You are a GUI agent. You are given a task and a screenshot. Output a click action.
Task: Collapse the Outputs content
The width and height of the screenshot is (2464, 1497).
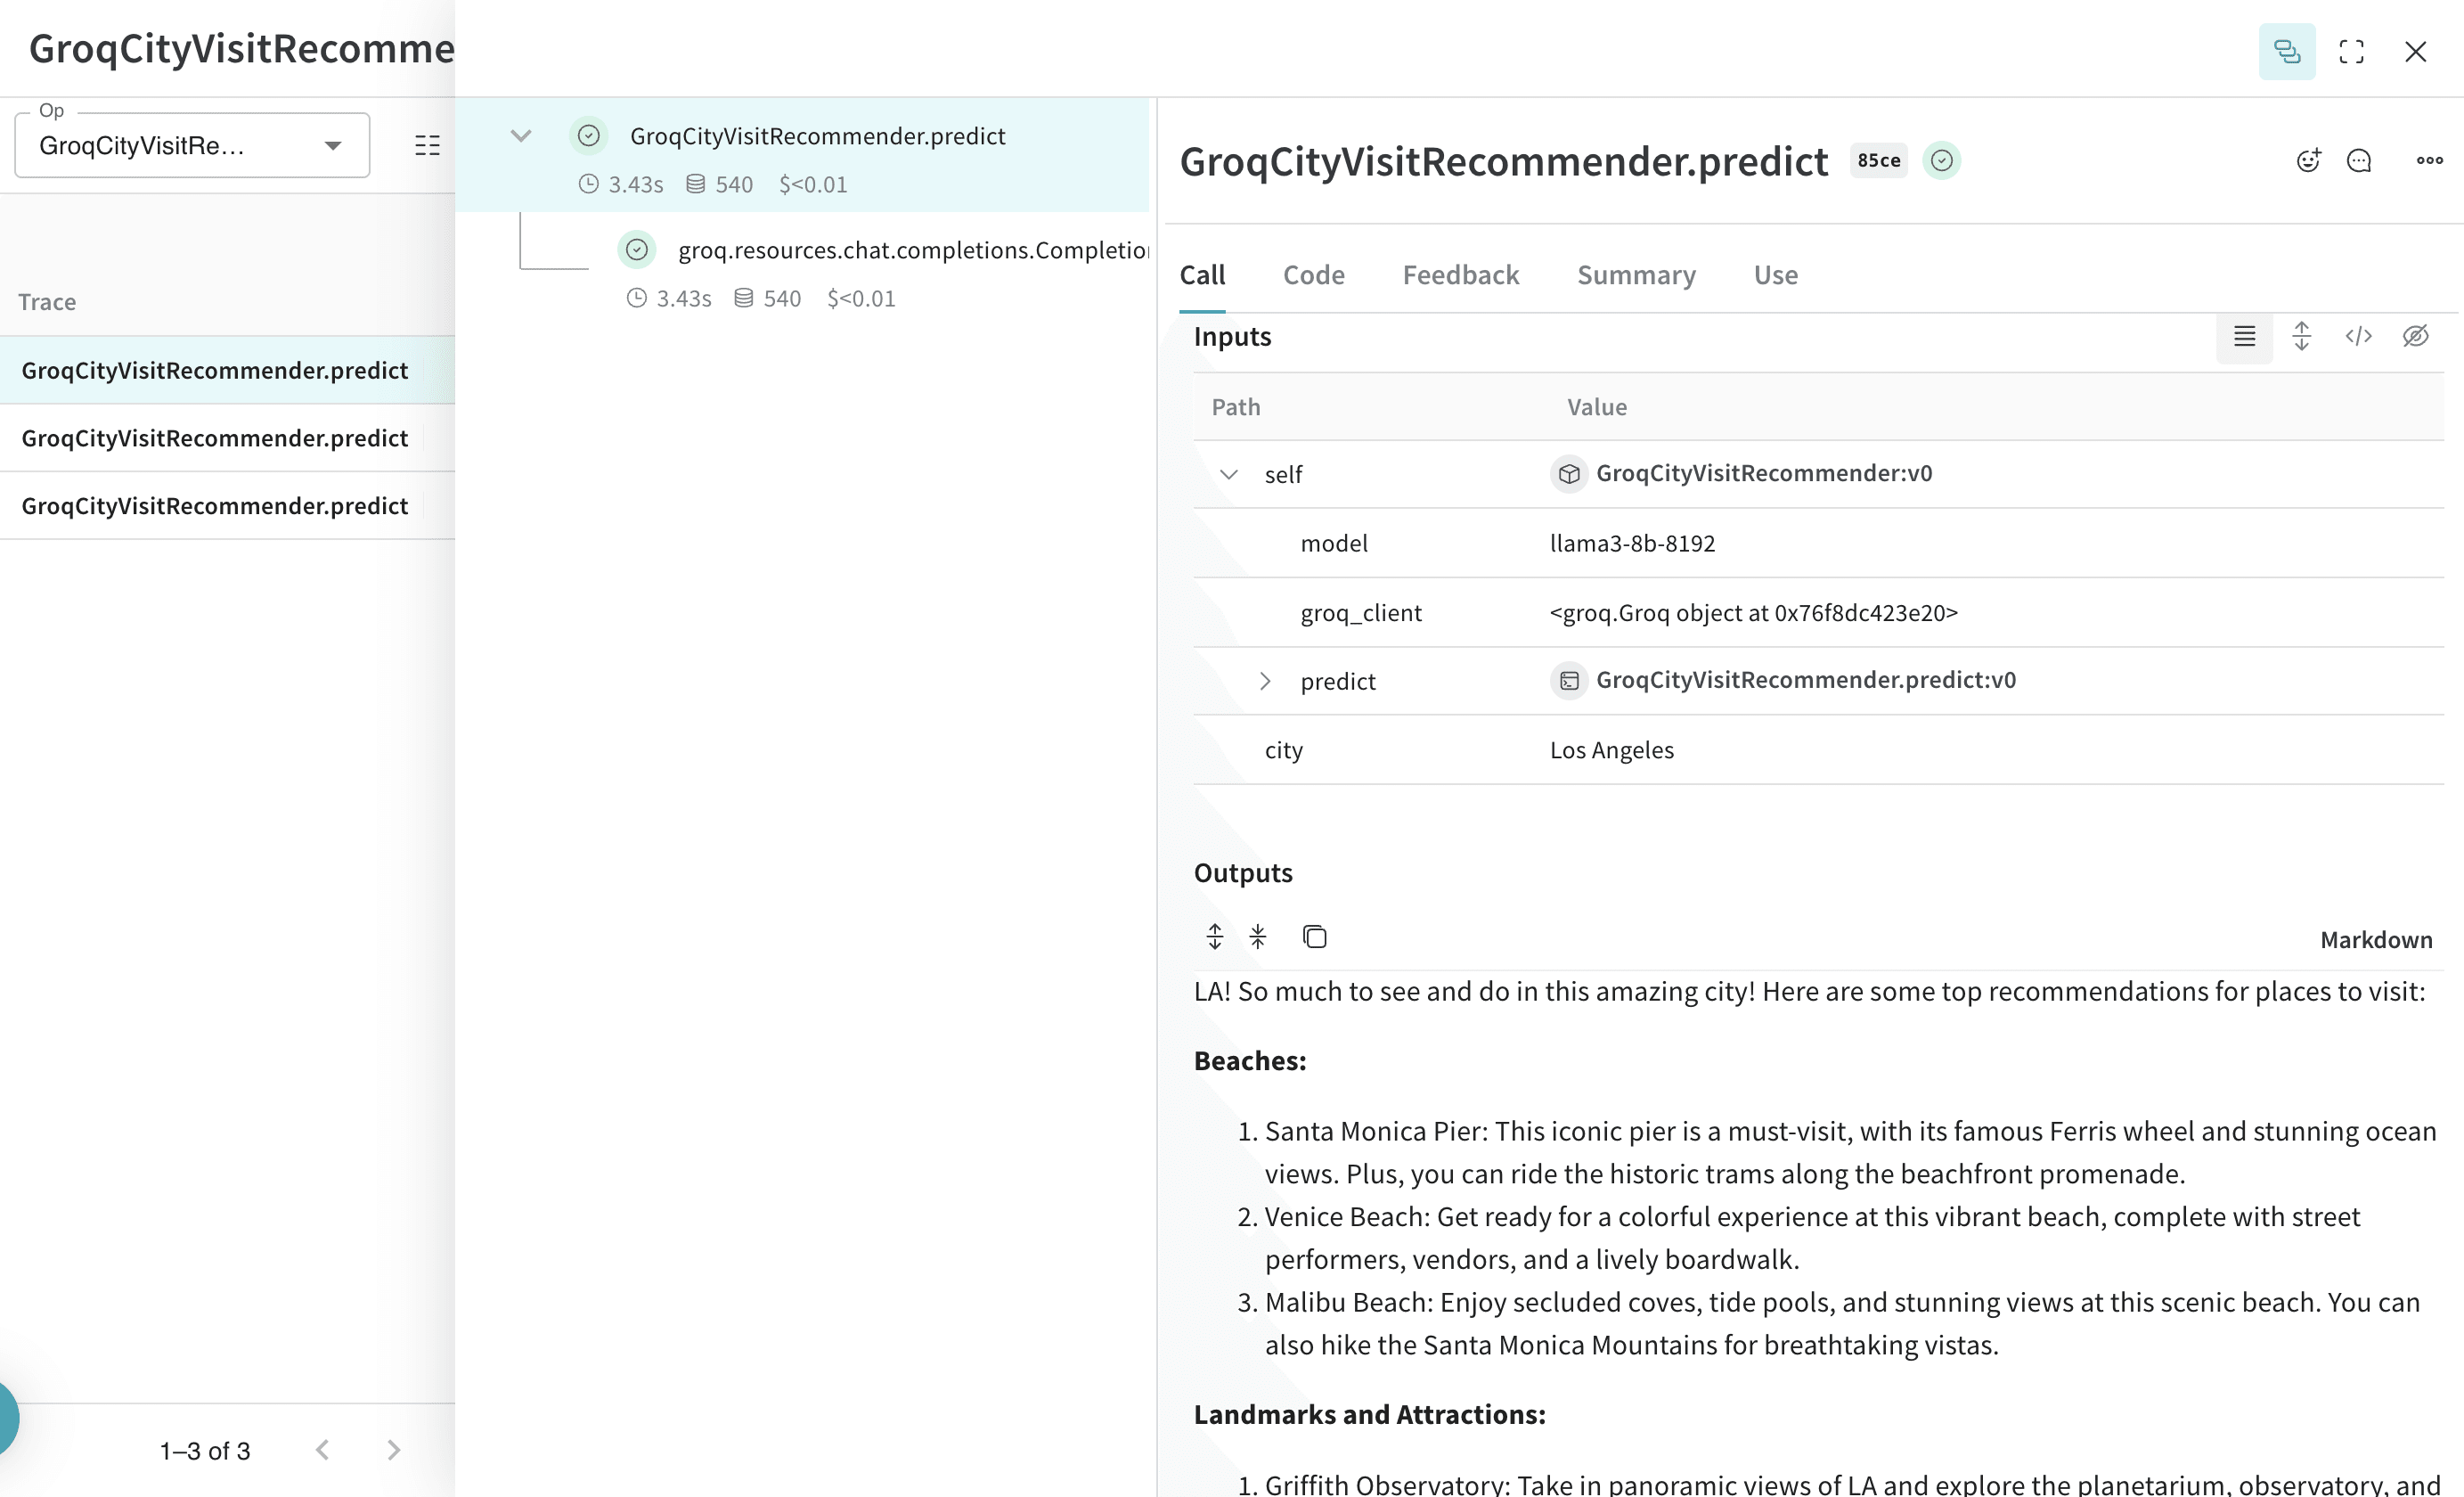[1258, 937]
